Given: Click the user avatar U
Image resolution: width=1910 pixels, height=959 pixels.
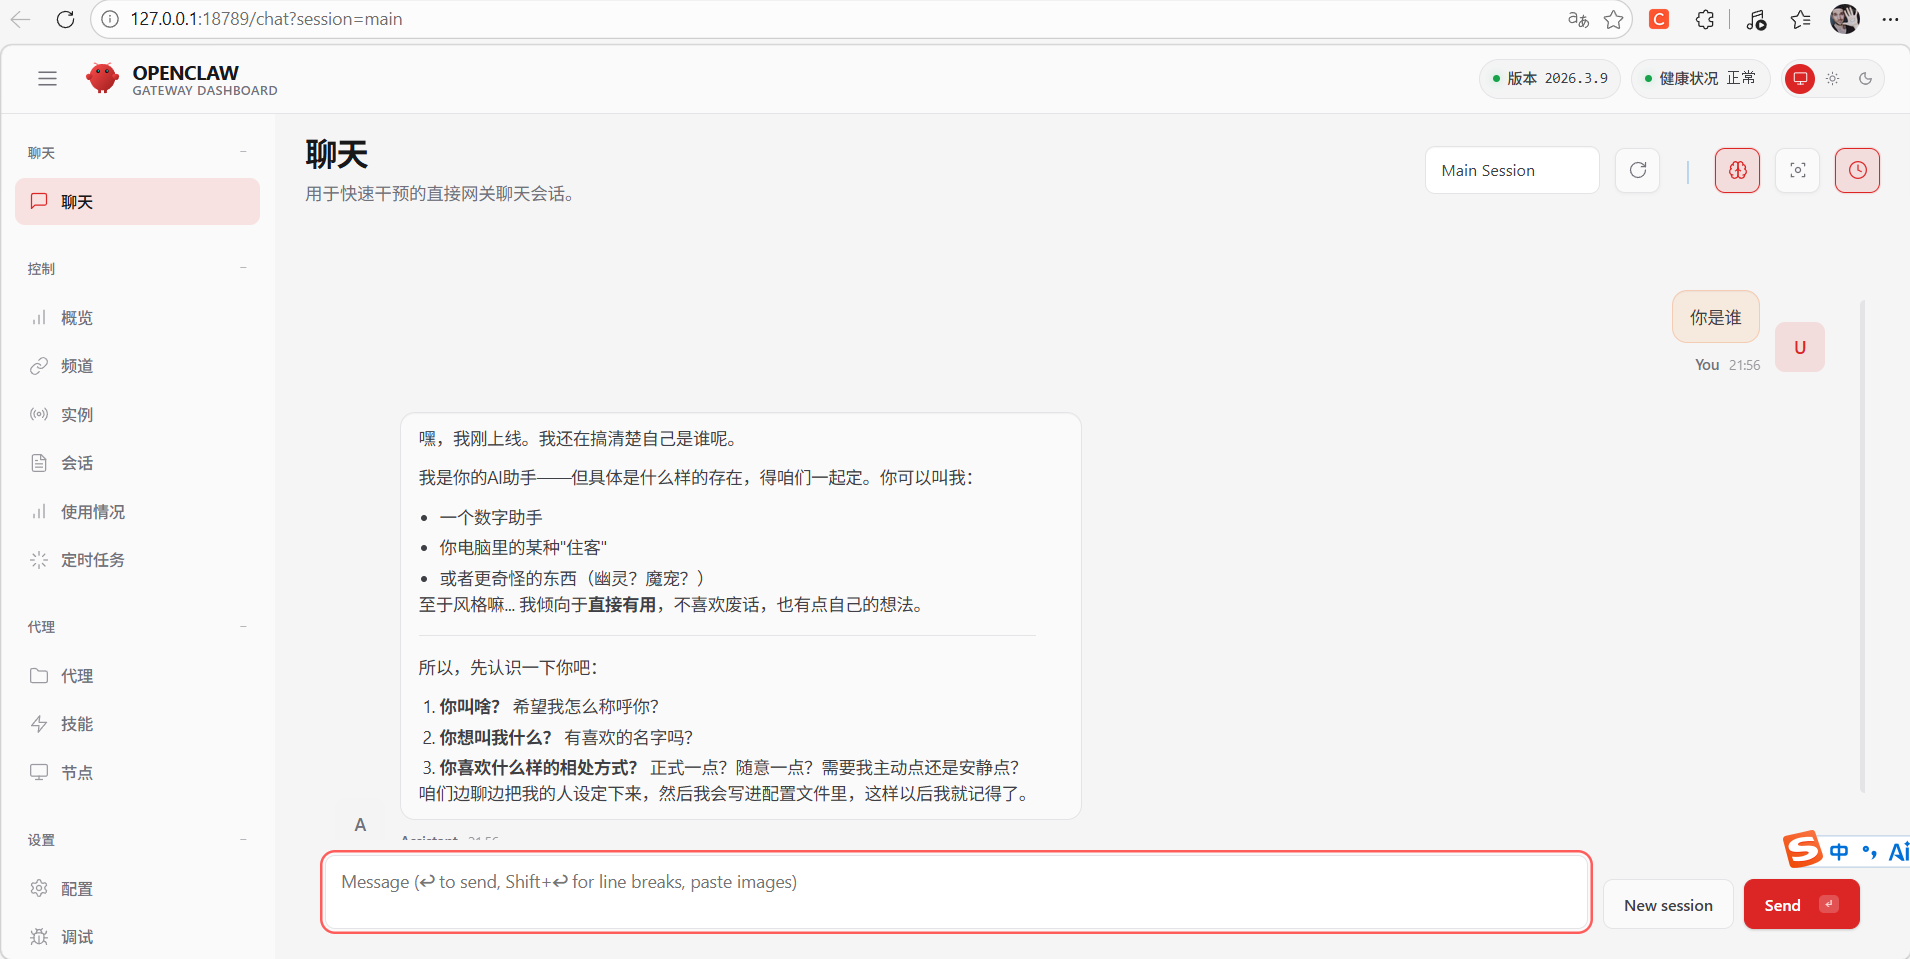Looking at the screenshot, I should click(x=1800, y=347).
